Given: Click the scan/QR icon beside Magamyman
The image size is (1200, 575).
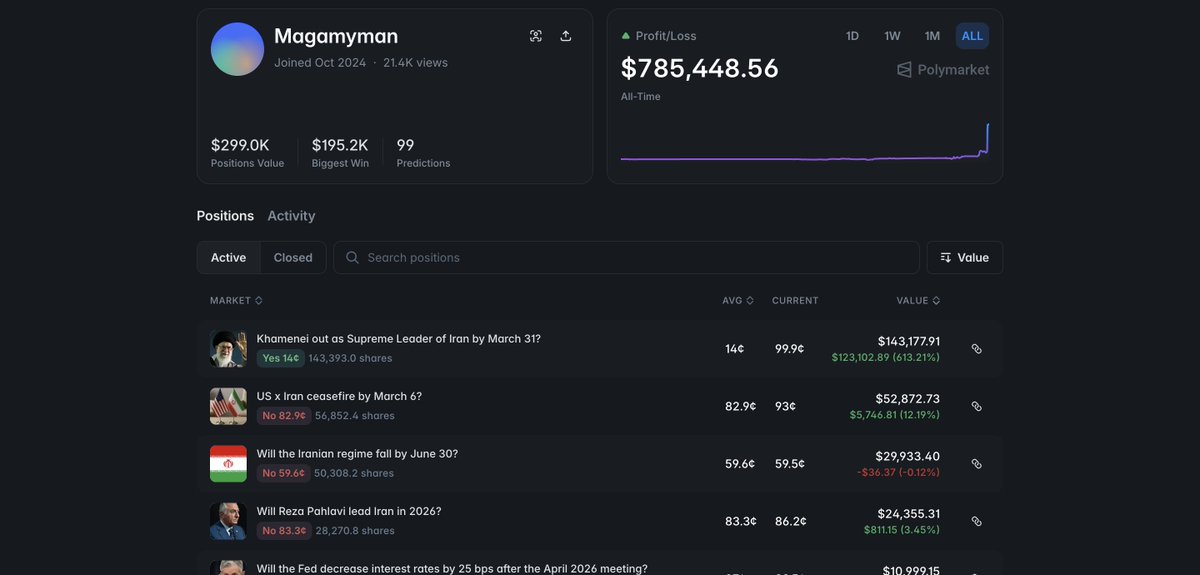Looking at the screenshot, I should (x=536, y=36).
